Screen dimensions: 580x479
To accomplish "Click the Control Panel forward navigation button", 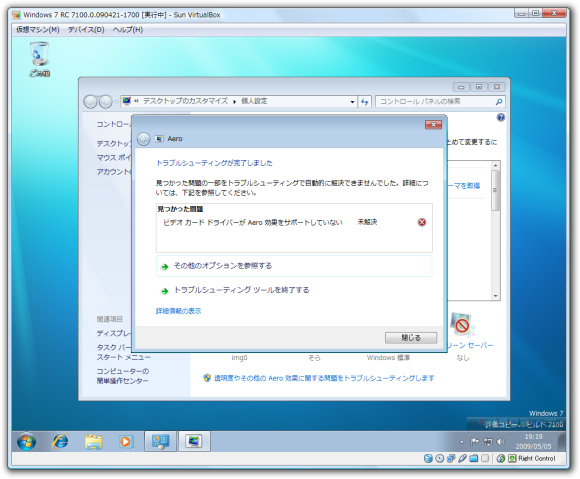I will 105,101.
